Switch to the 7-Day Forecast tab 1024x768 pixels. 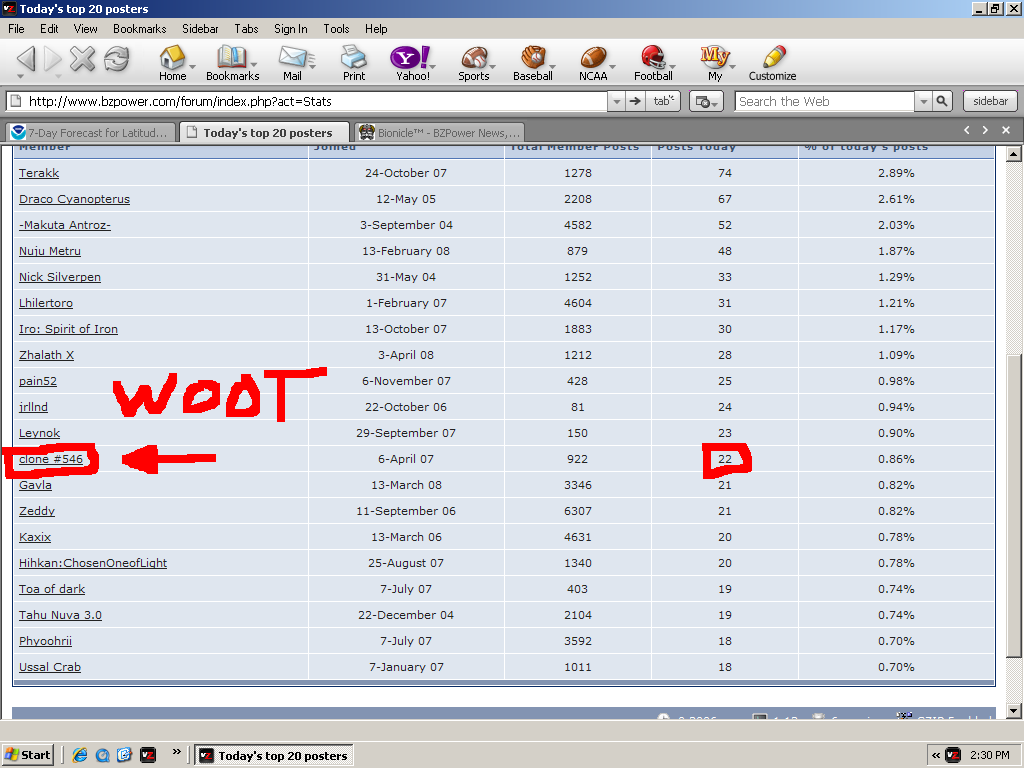[90, 131]
